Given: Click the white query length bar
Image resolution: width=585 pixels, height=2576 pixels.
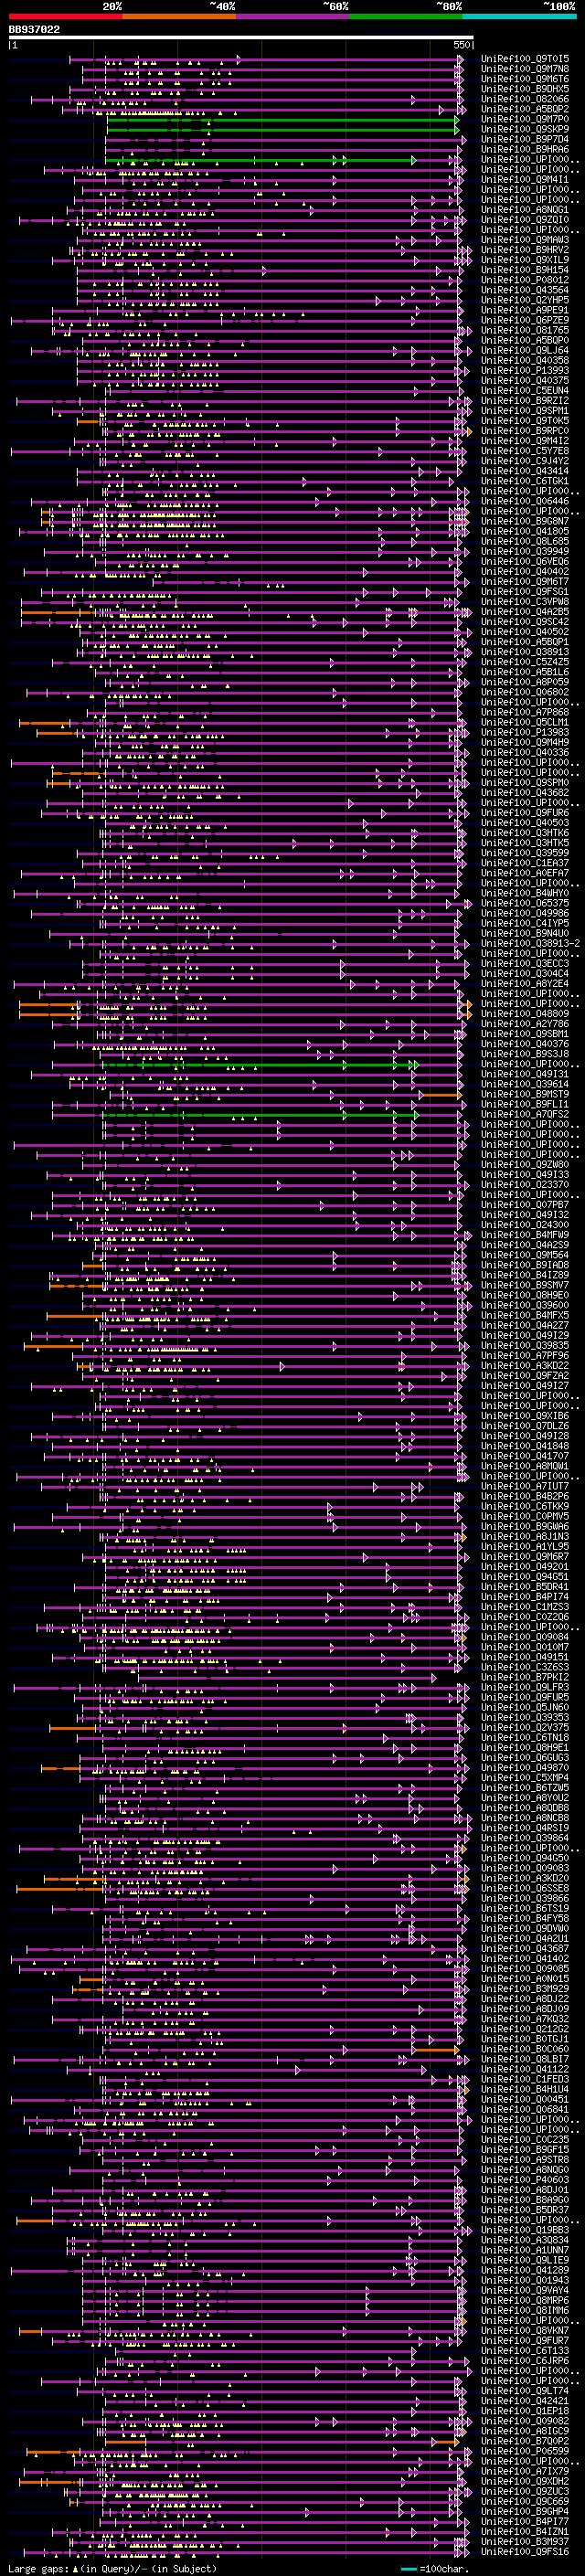Looking at the screenshot, I should pyautogui.click(x=241, y=38).
